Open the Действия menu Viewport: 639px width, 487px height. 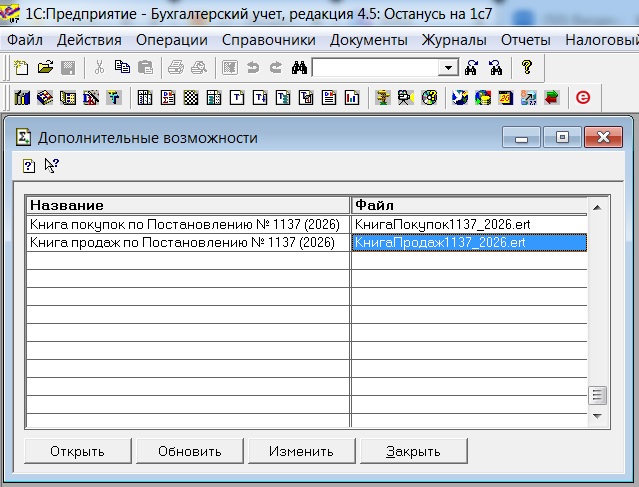coord(89,40)
